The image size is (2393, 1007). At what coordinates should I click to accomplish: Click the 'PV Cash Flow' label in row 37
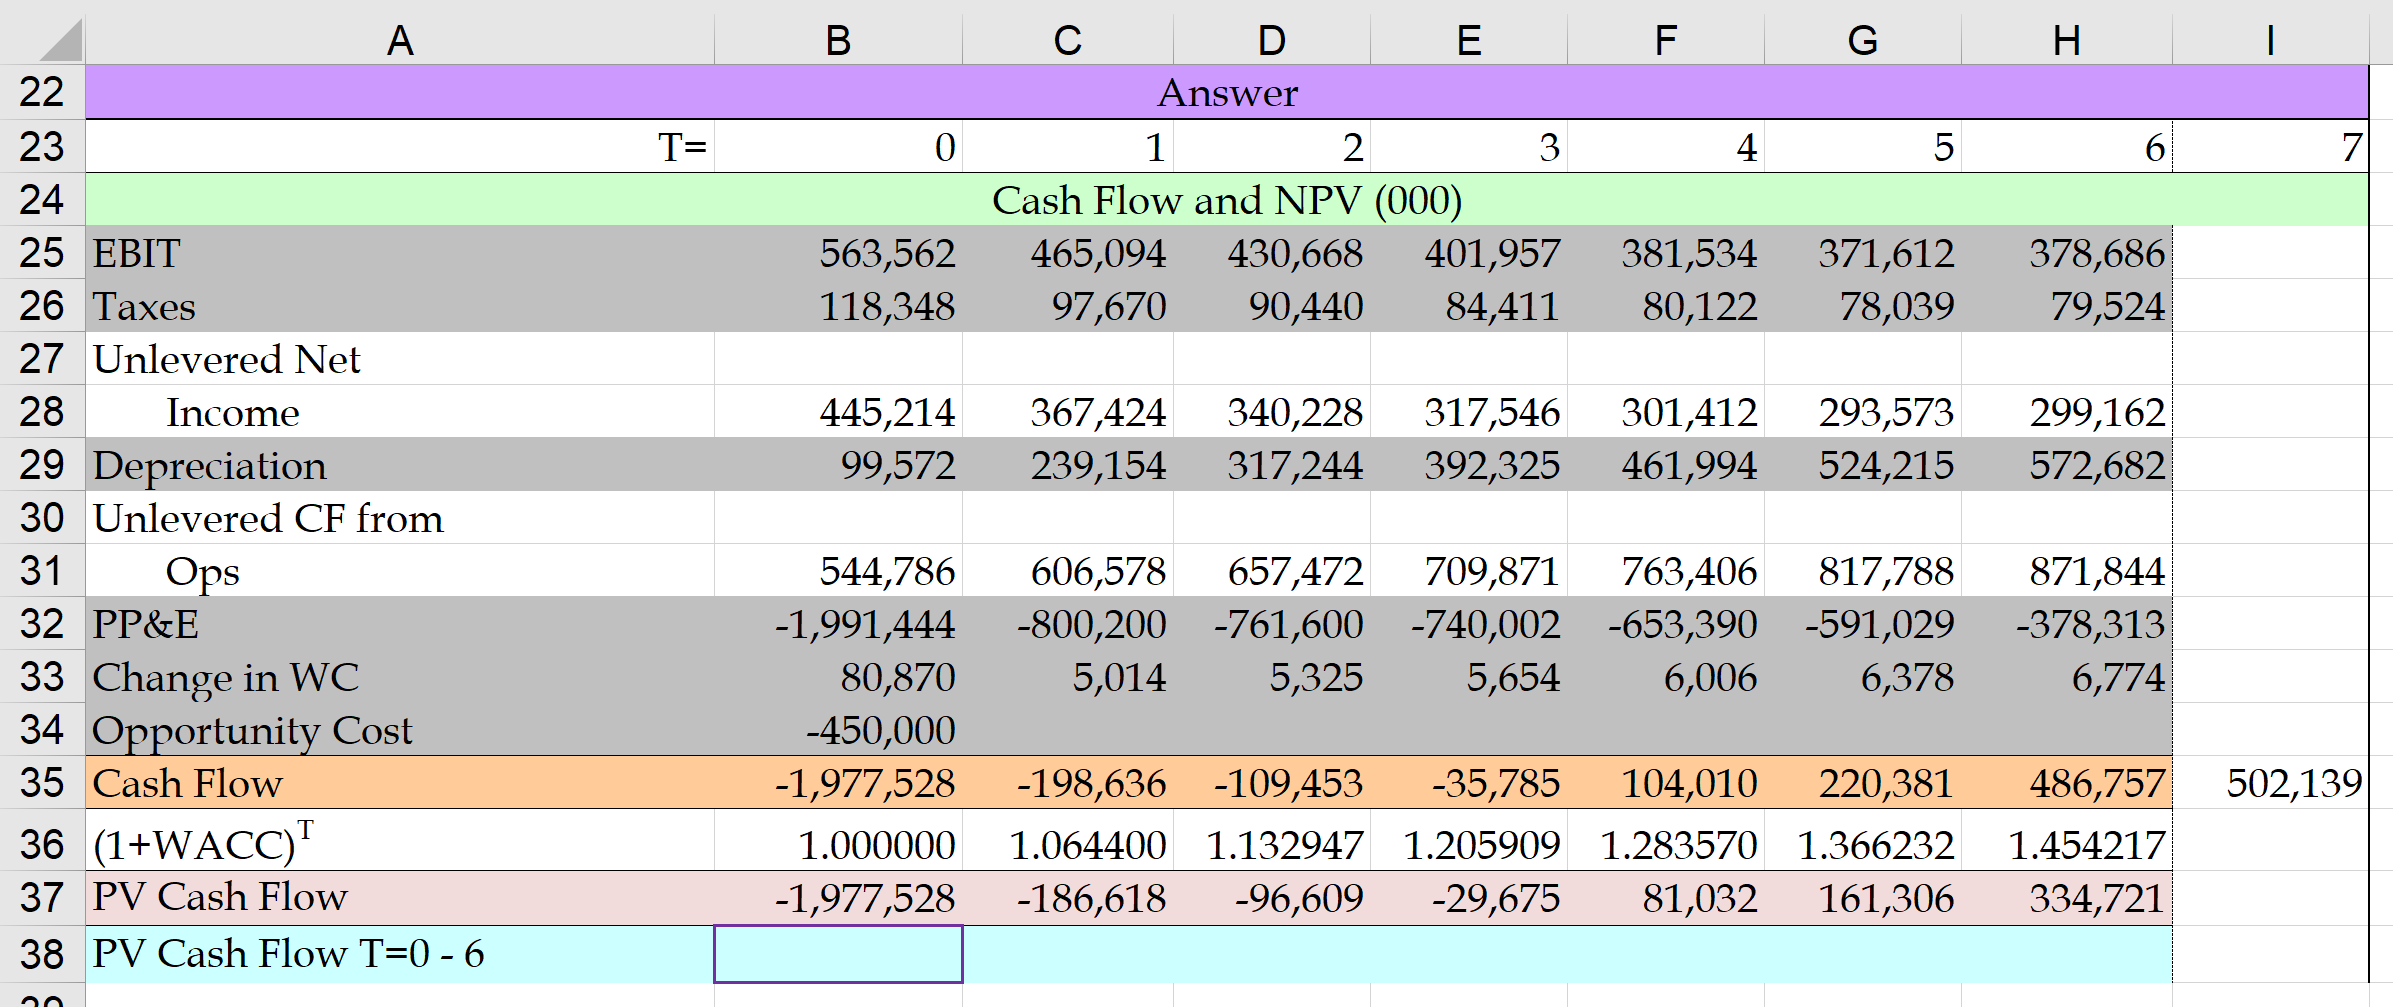220,896
